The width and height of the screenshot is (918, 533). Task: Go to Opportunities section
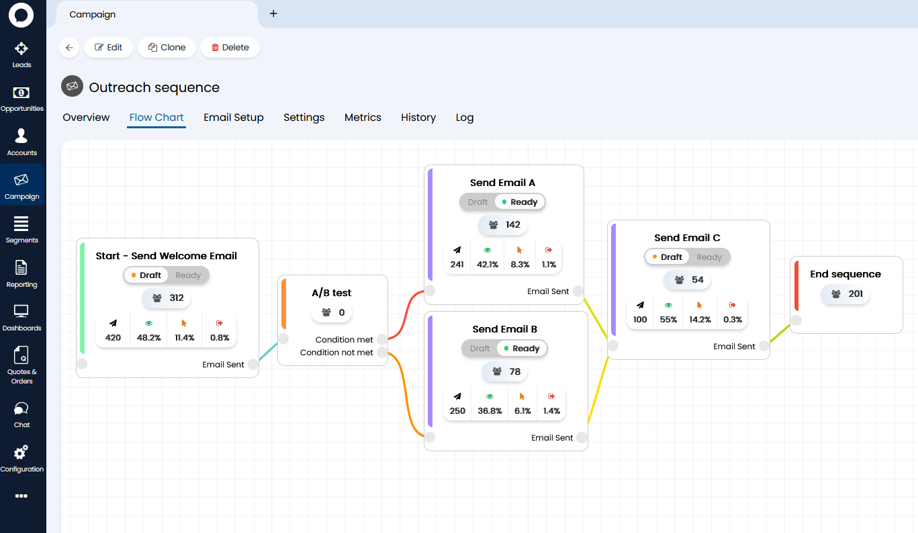click(21, 98)
